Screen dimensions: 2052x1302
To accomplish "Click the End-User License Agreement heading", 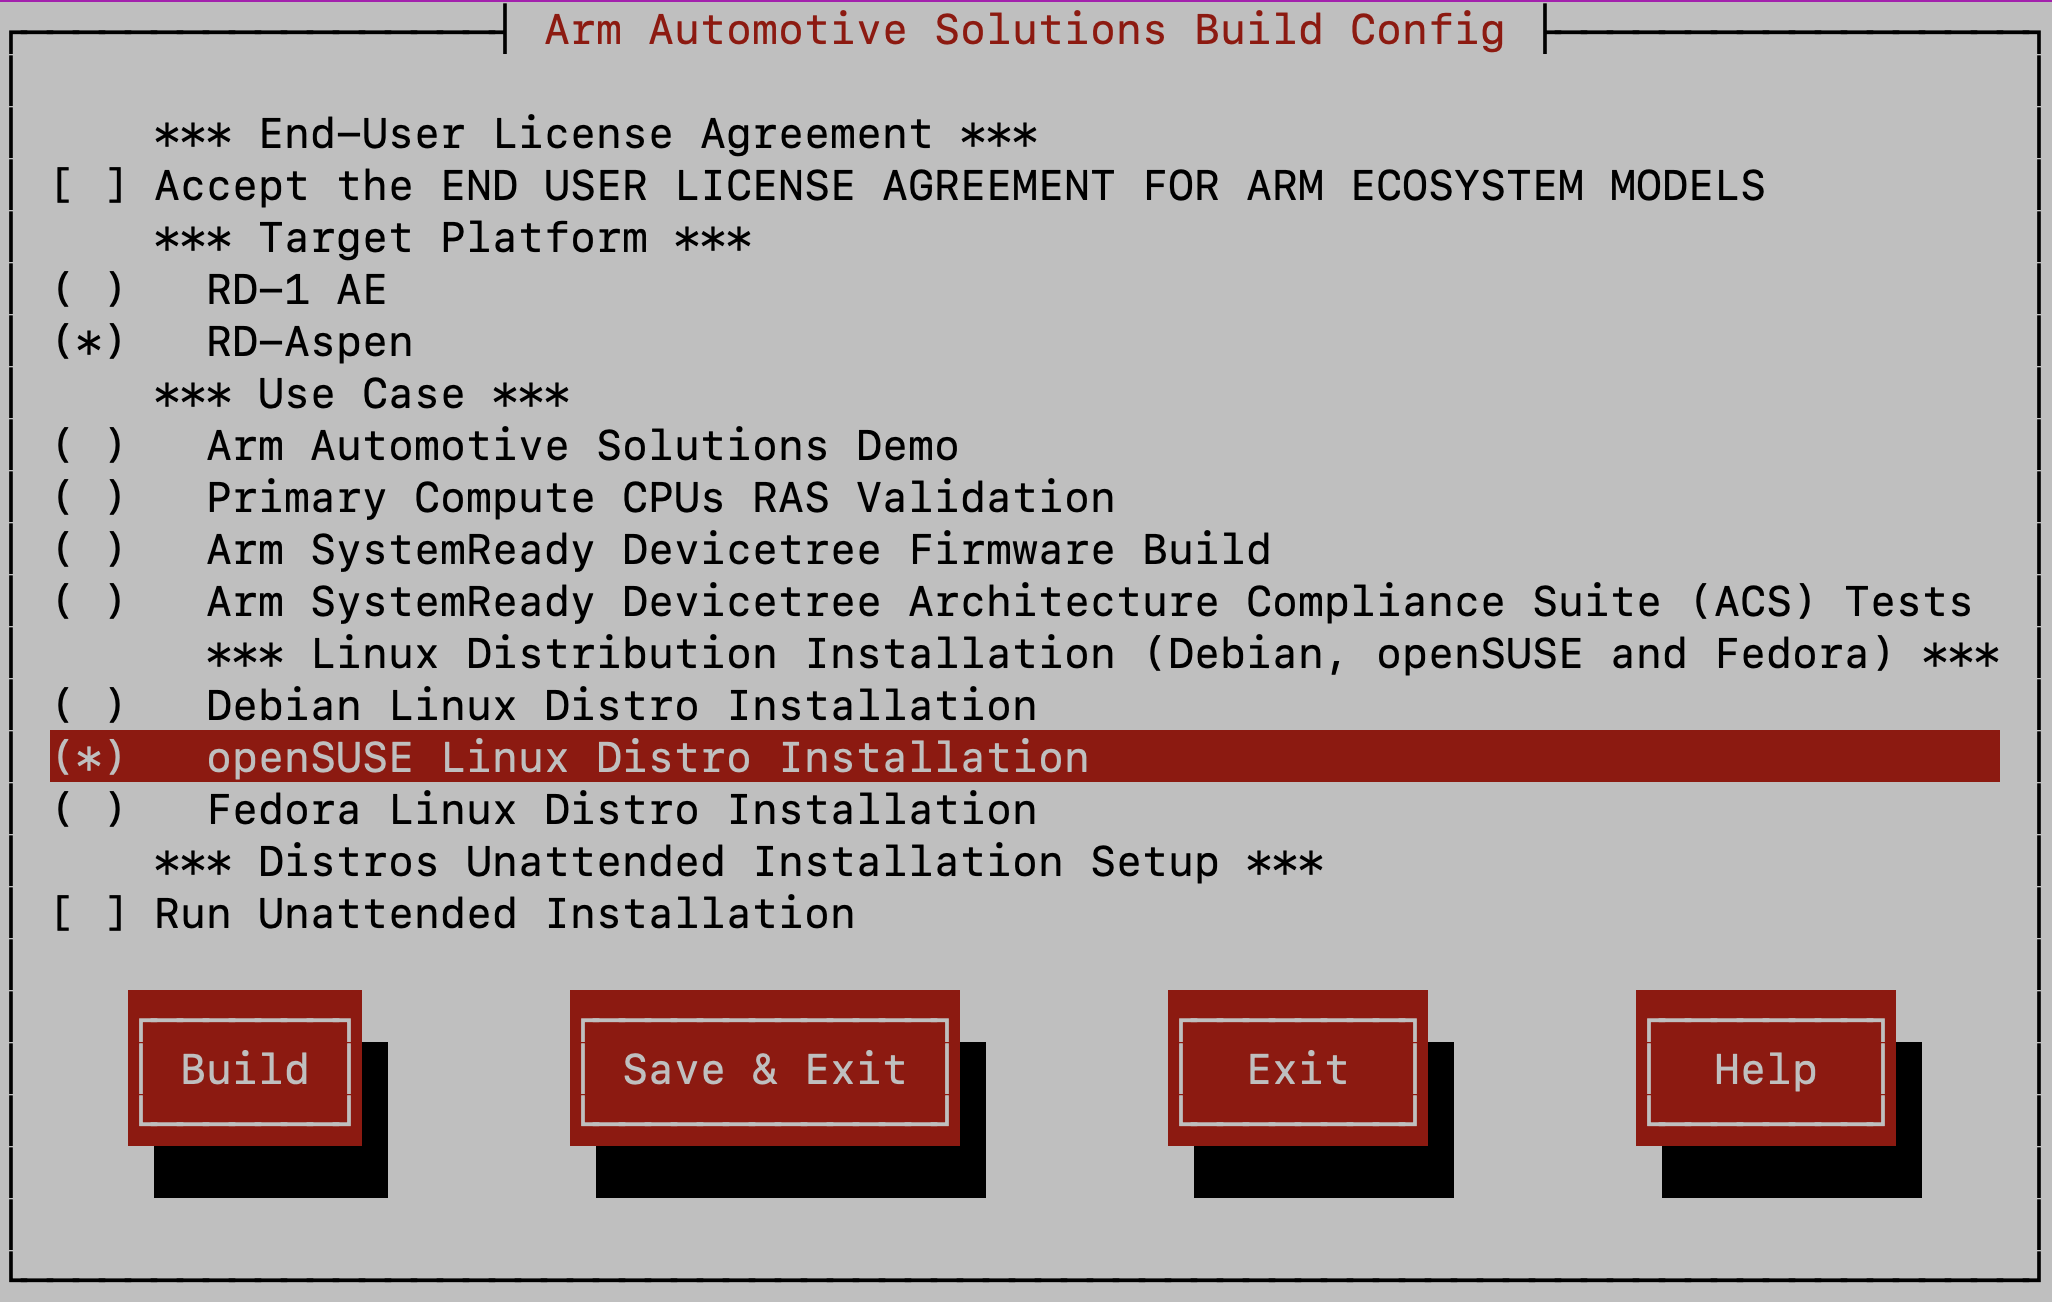I will click(x=596, y=134).
